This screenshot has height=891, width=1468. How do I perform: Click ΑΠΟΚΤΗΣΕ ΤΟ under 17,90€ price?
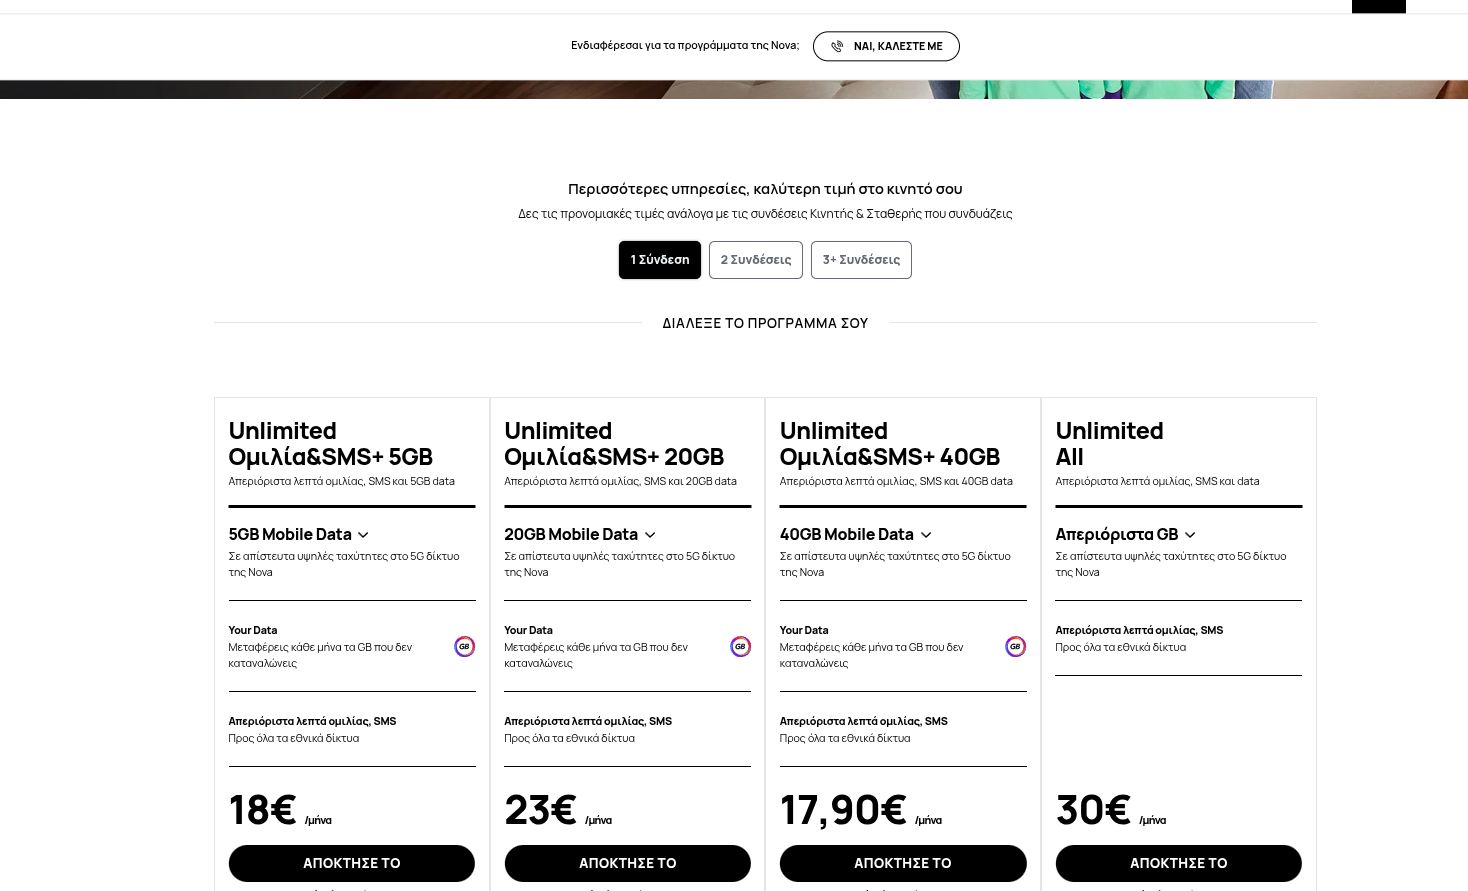tap(902, 863)
